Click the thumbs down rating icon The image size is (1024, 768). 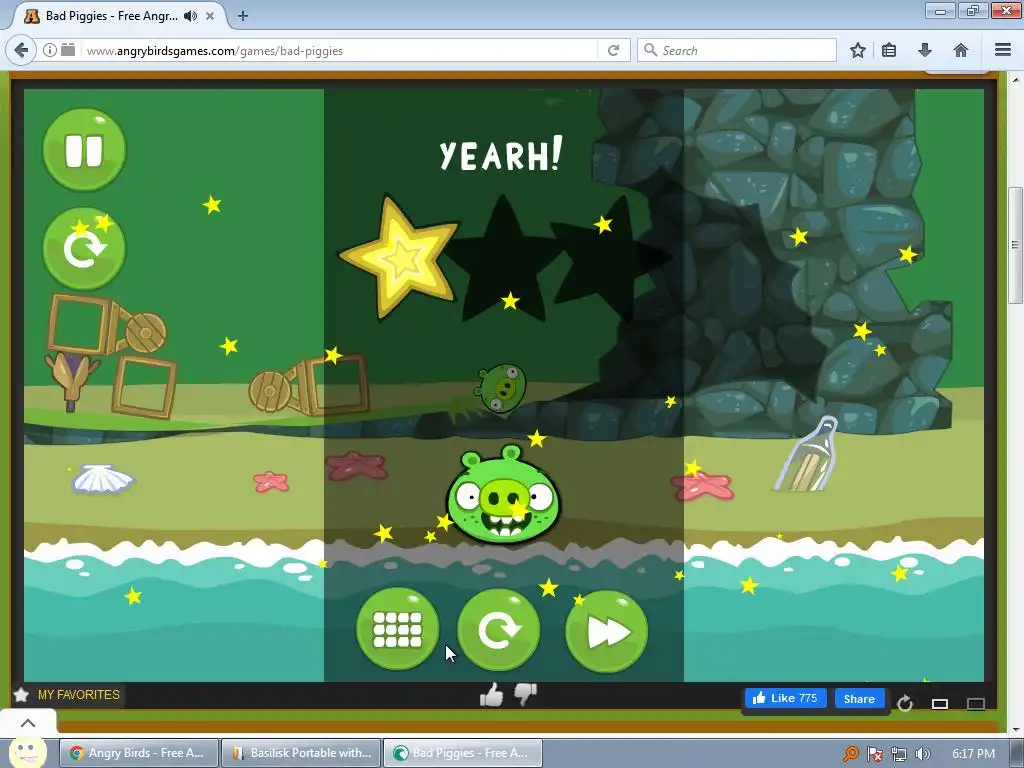point(525,695)
